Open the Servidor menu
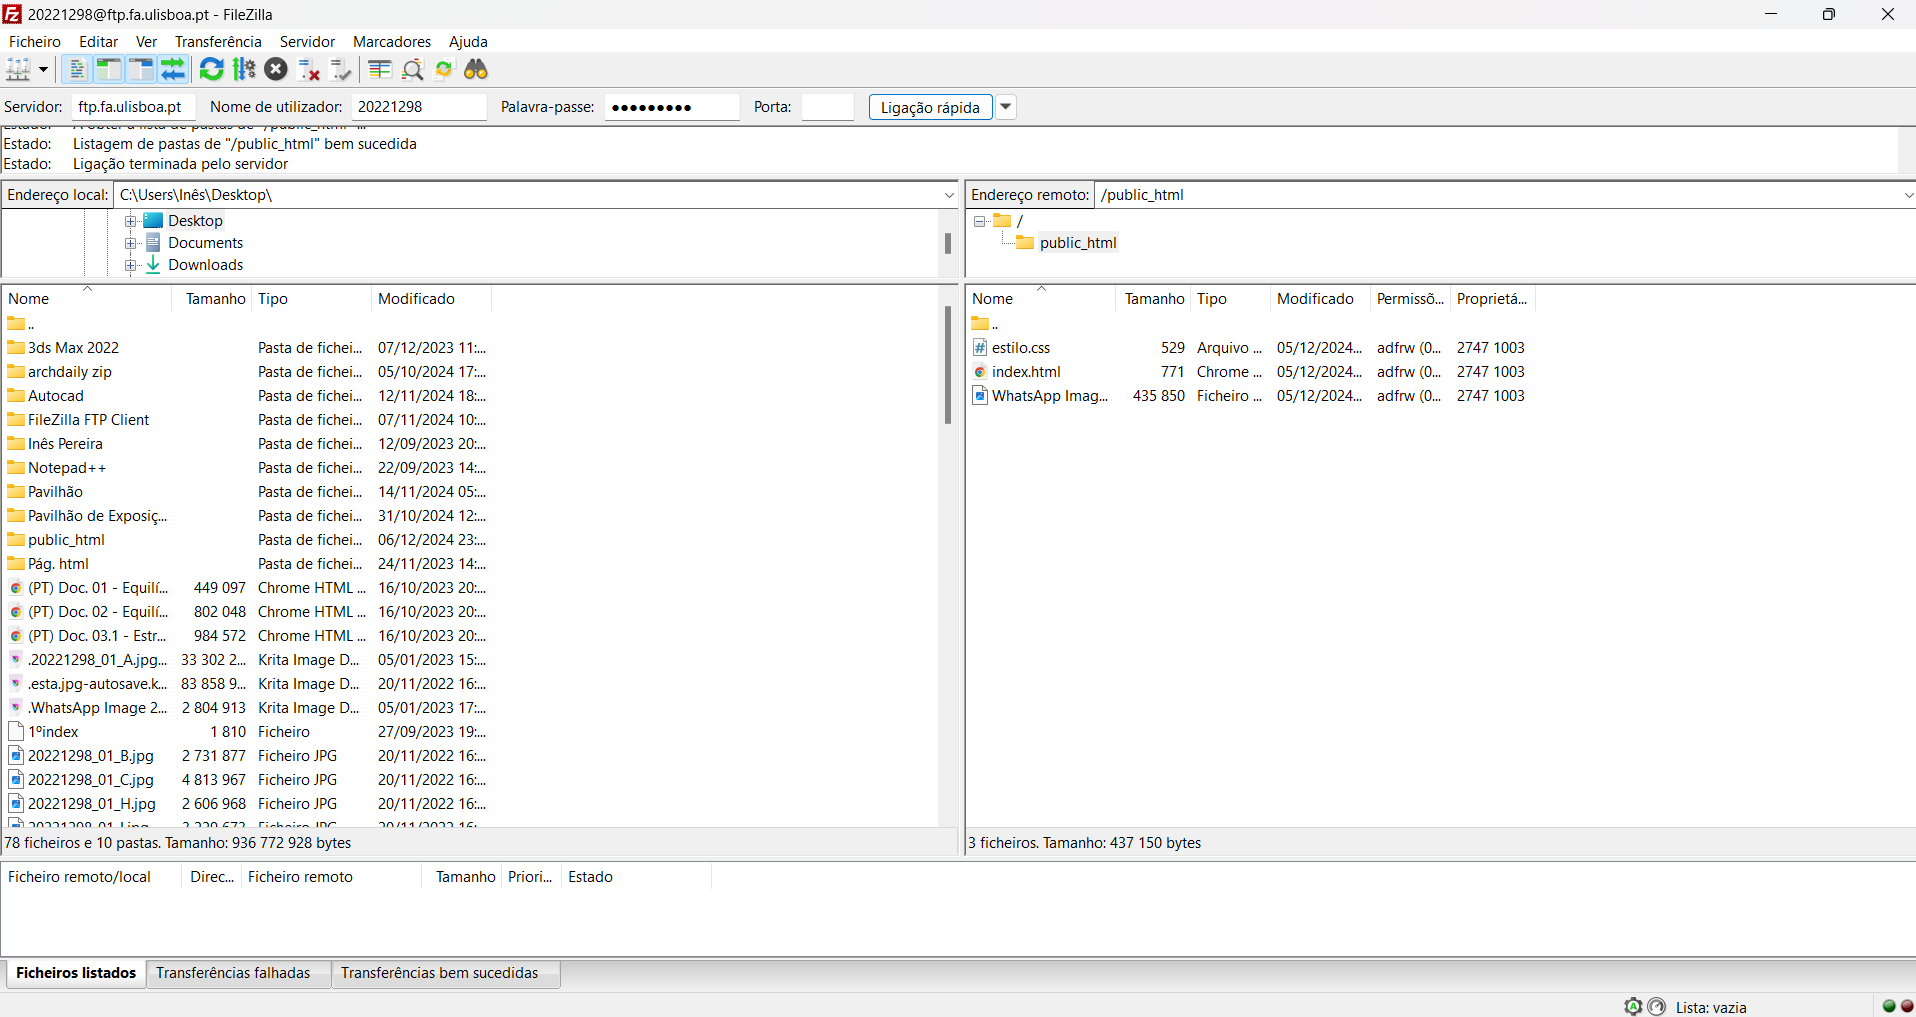1916x1017 pixels. point(307,41)
